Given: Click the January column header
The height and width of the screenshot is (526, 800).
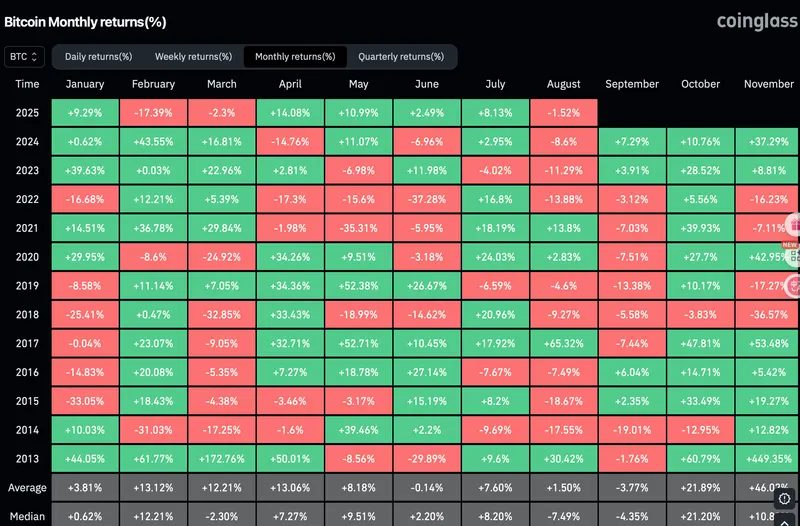Looking at the screenshot, I should point(85,84).
